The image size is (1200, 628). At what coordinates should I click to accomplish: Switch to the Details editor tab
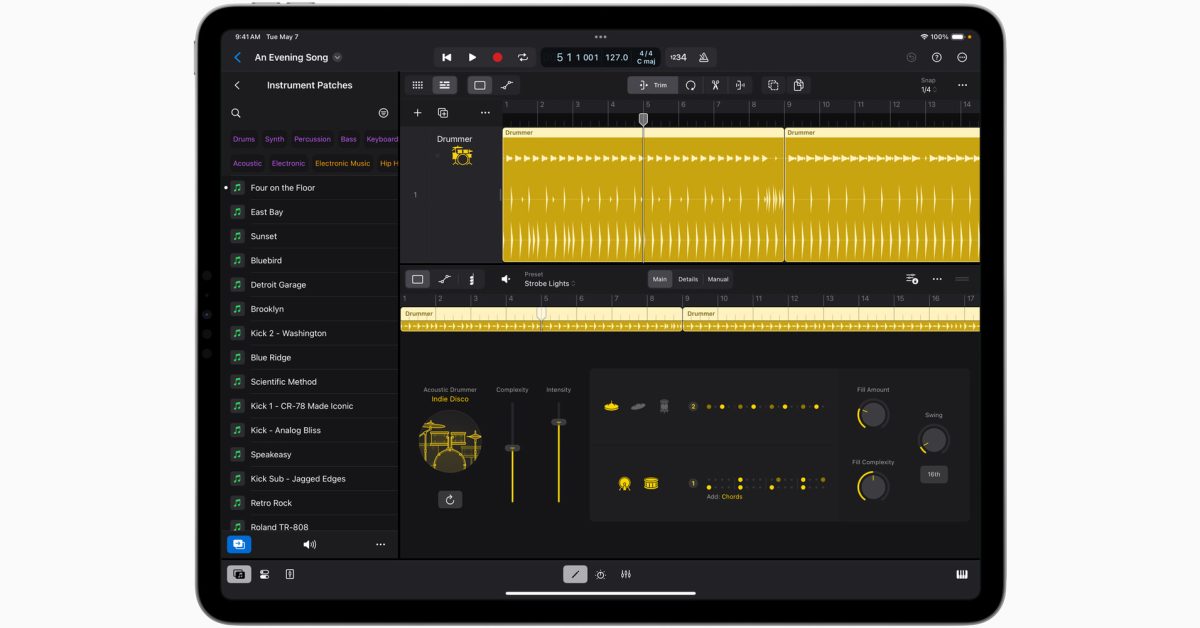[688, 279]
